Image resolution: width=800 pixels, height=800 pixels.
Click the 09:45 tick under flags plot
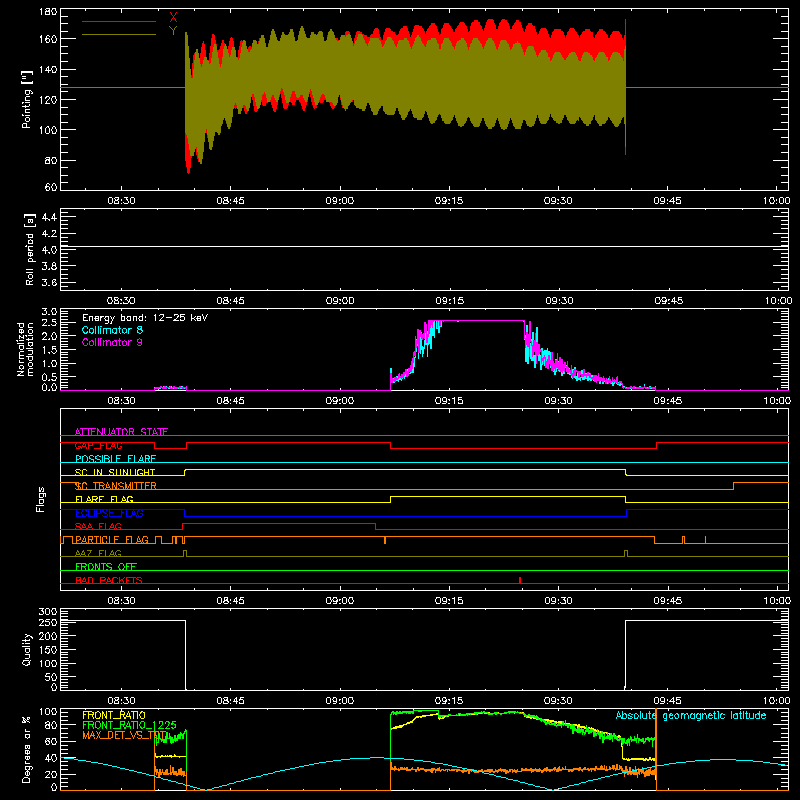[x=667, y=601]
